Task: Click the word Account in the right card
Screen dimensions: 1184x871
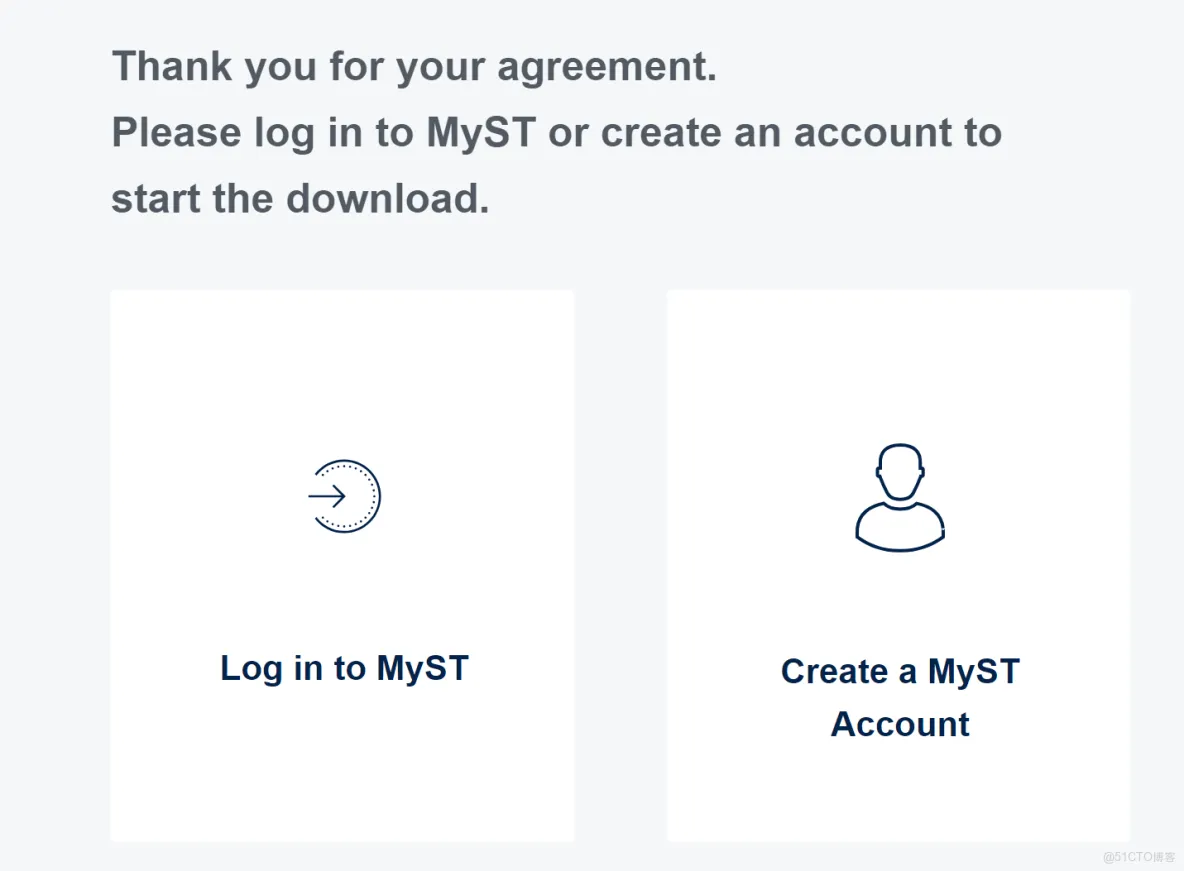Action: pyautogui.click(x=900, y=724)
